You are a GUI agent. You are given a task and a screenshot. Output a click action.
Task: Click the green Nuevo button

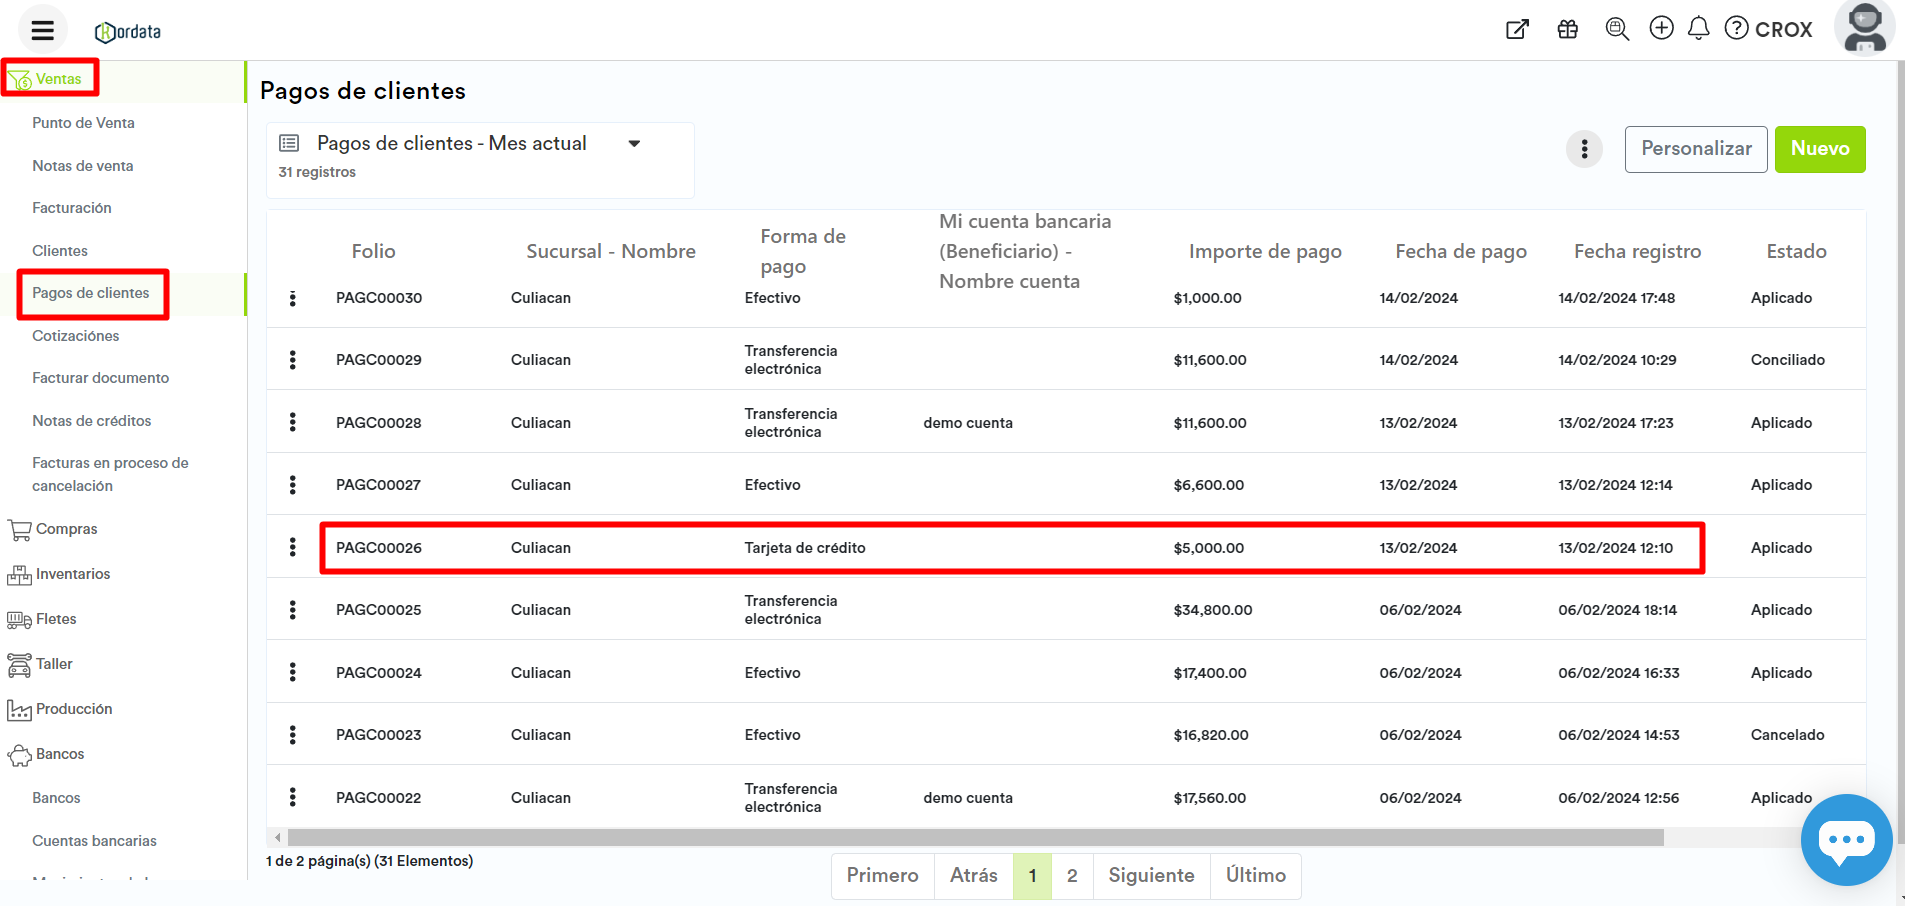pos(1819,149)
